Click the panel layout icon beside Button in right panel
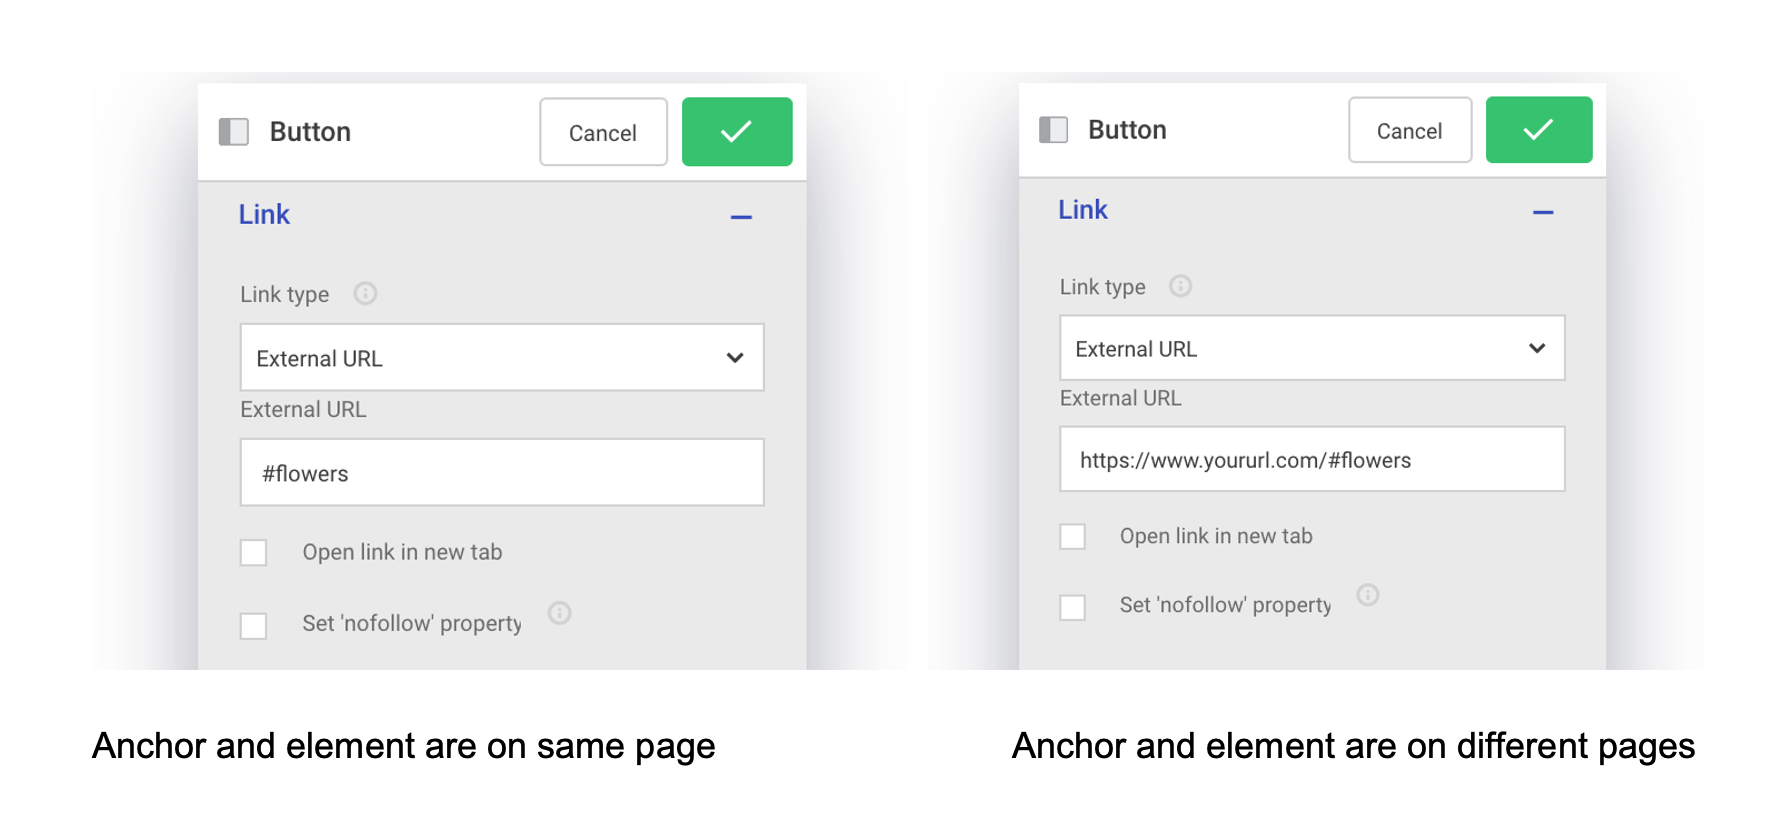This screenshot has height=822, width=1778. coord(1053,130)
